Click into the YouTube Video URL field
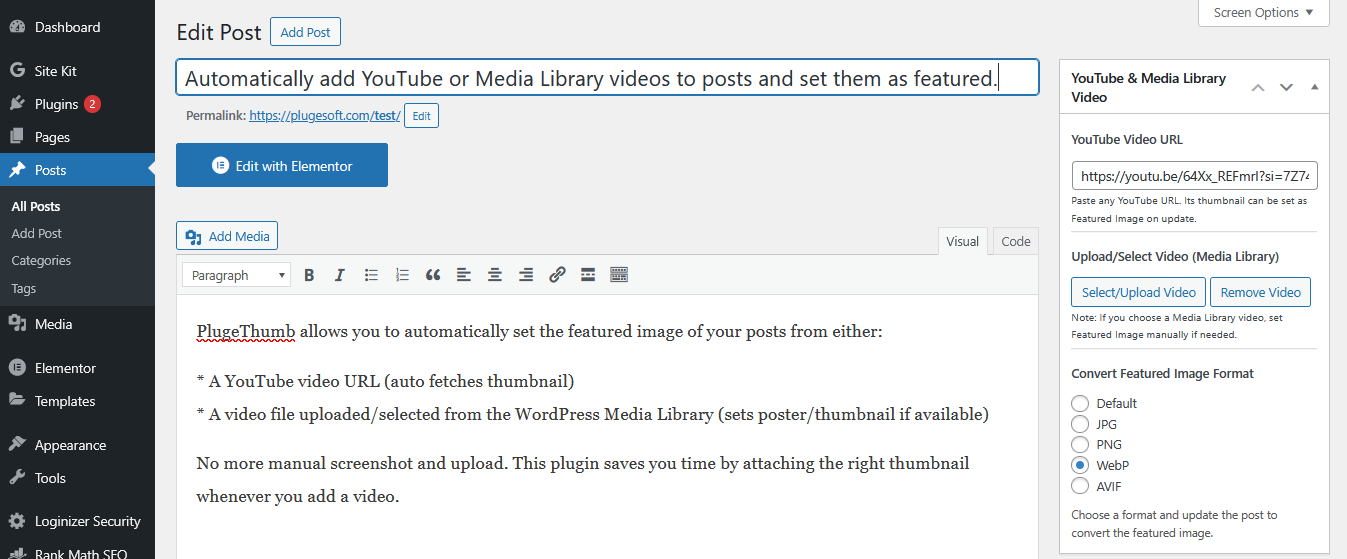1347x559 pixels. pos(1195,176)
